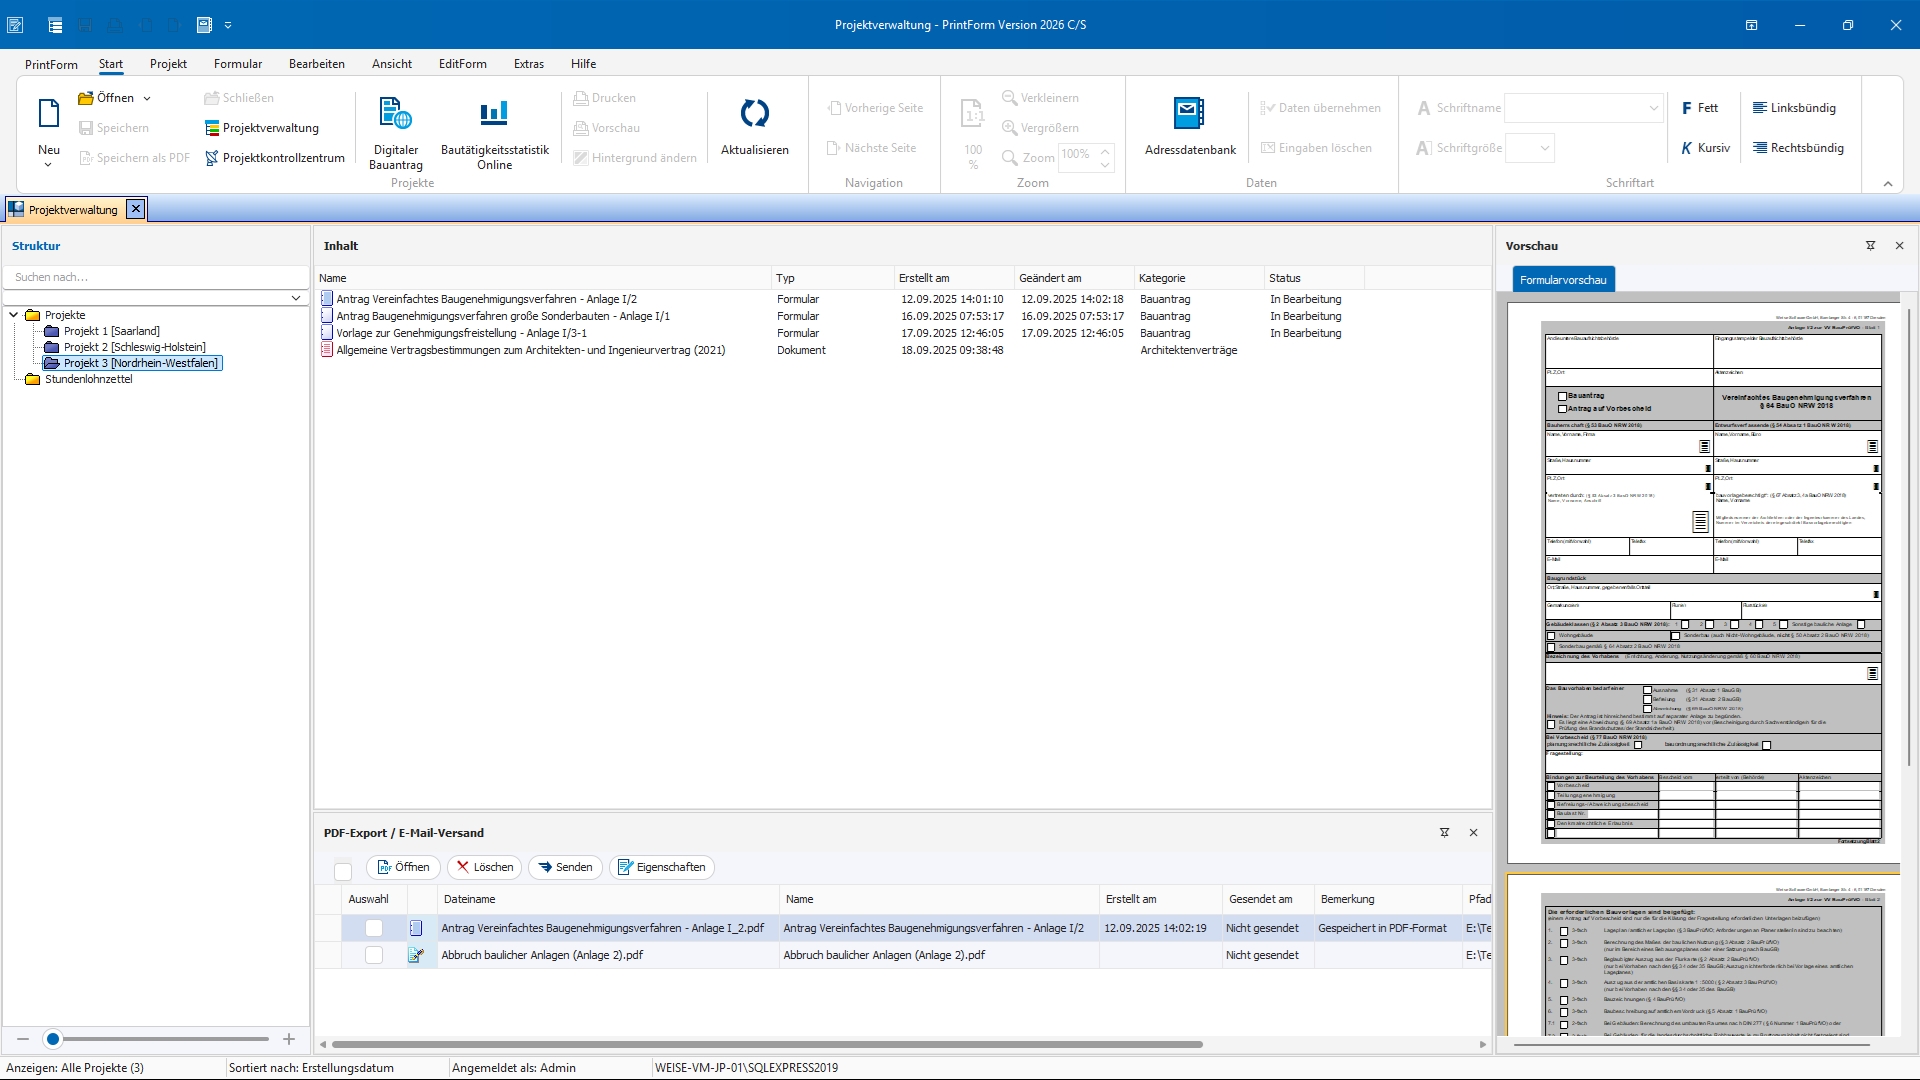Click the Eigenschaften button
Screen dimensions: 1920x1080
coord(661,868)
